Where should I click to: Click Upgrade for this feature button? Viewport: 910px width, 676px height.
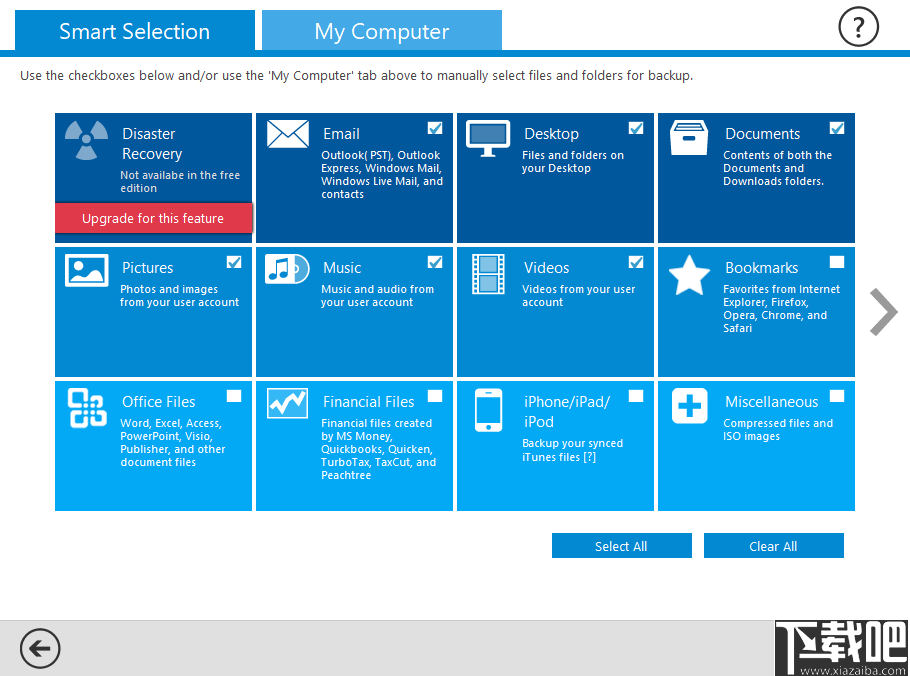point(154,218)
